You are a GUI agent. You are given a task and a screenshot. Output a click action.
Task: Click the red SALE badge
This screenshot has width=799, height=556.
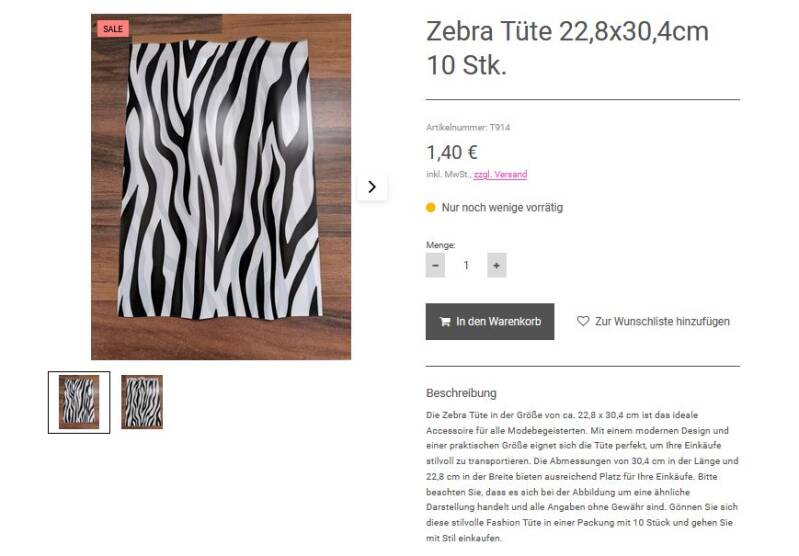click(x=113, y=29)
